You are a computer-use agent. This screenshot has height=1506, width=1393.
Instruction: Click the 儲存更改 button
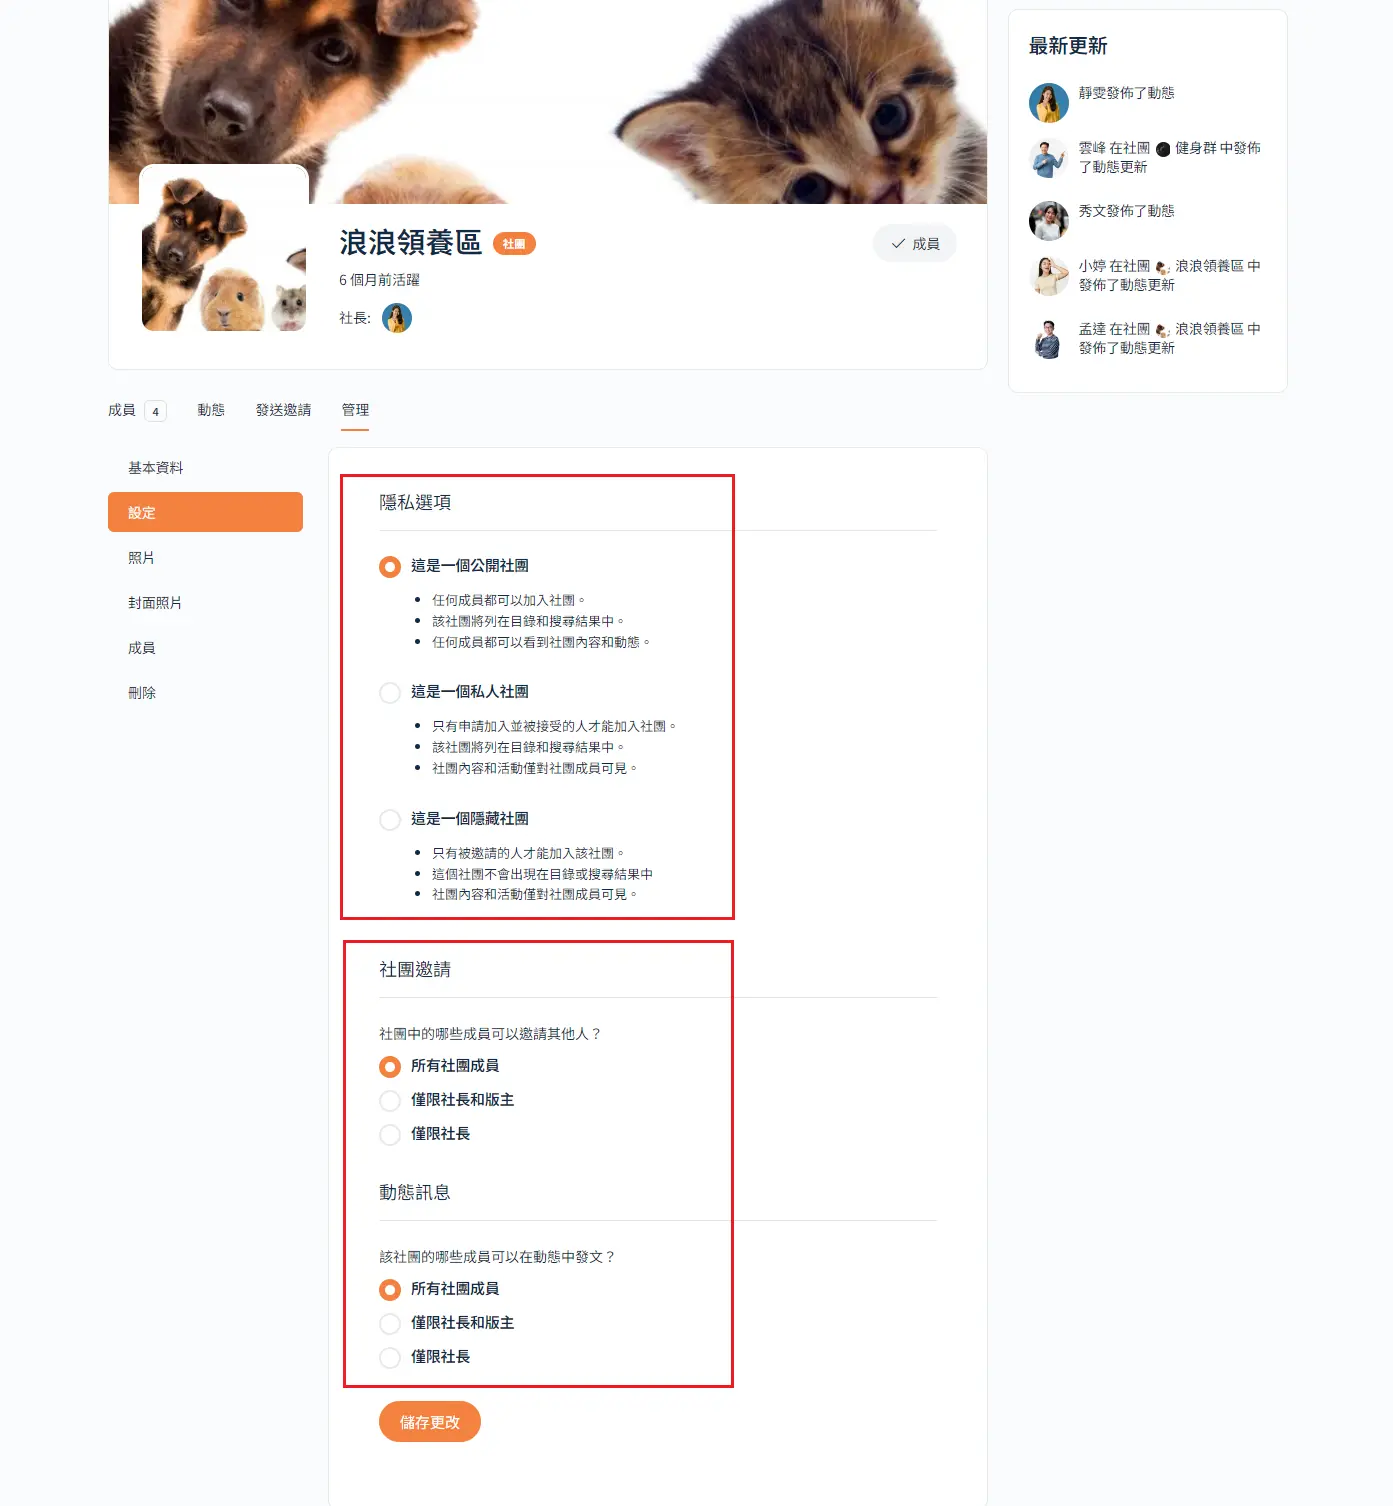coord(430,1422)
